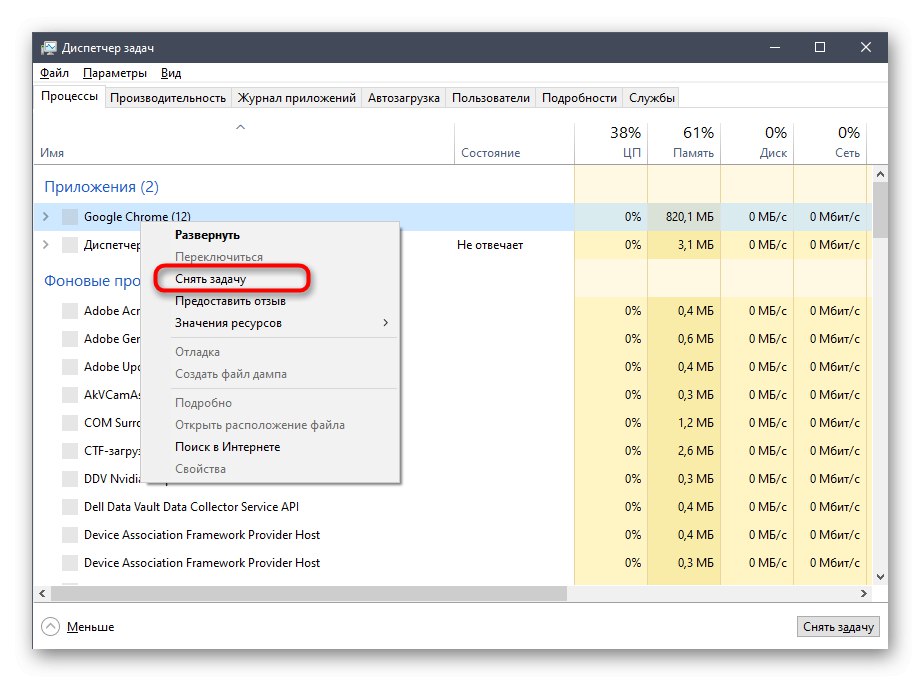Click the Google Chrome process icon
Image resolution: width=920 pixels, height=681 pixels.
70,216
